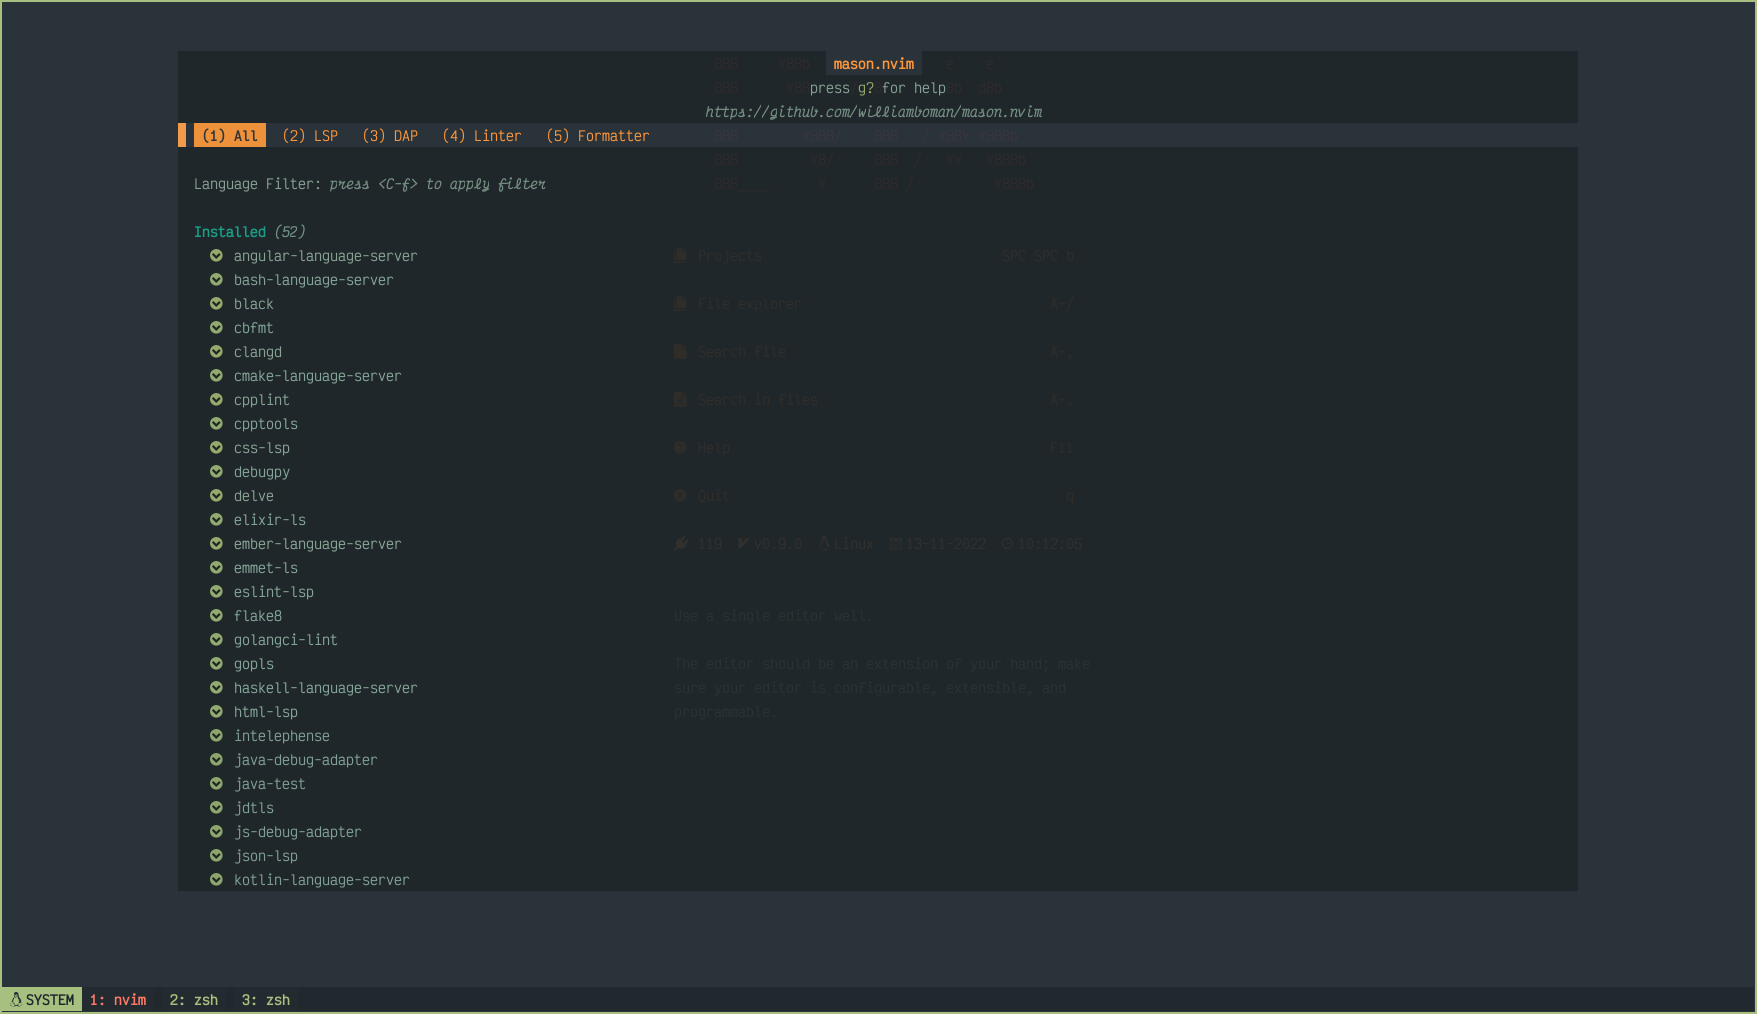This screenshot has width=1757, height=1014.
Task: Click the check icon next to css-lsp
Action: coord(216,448)
